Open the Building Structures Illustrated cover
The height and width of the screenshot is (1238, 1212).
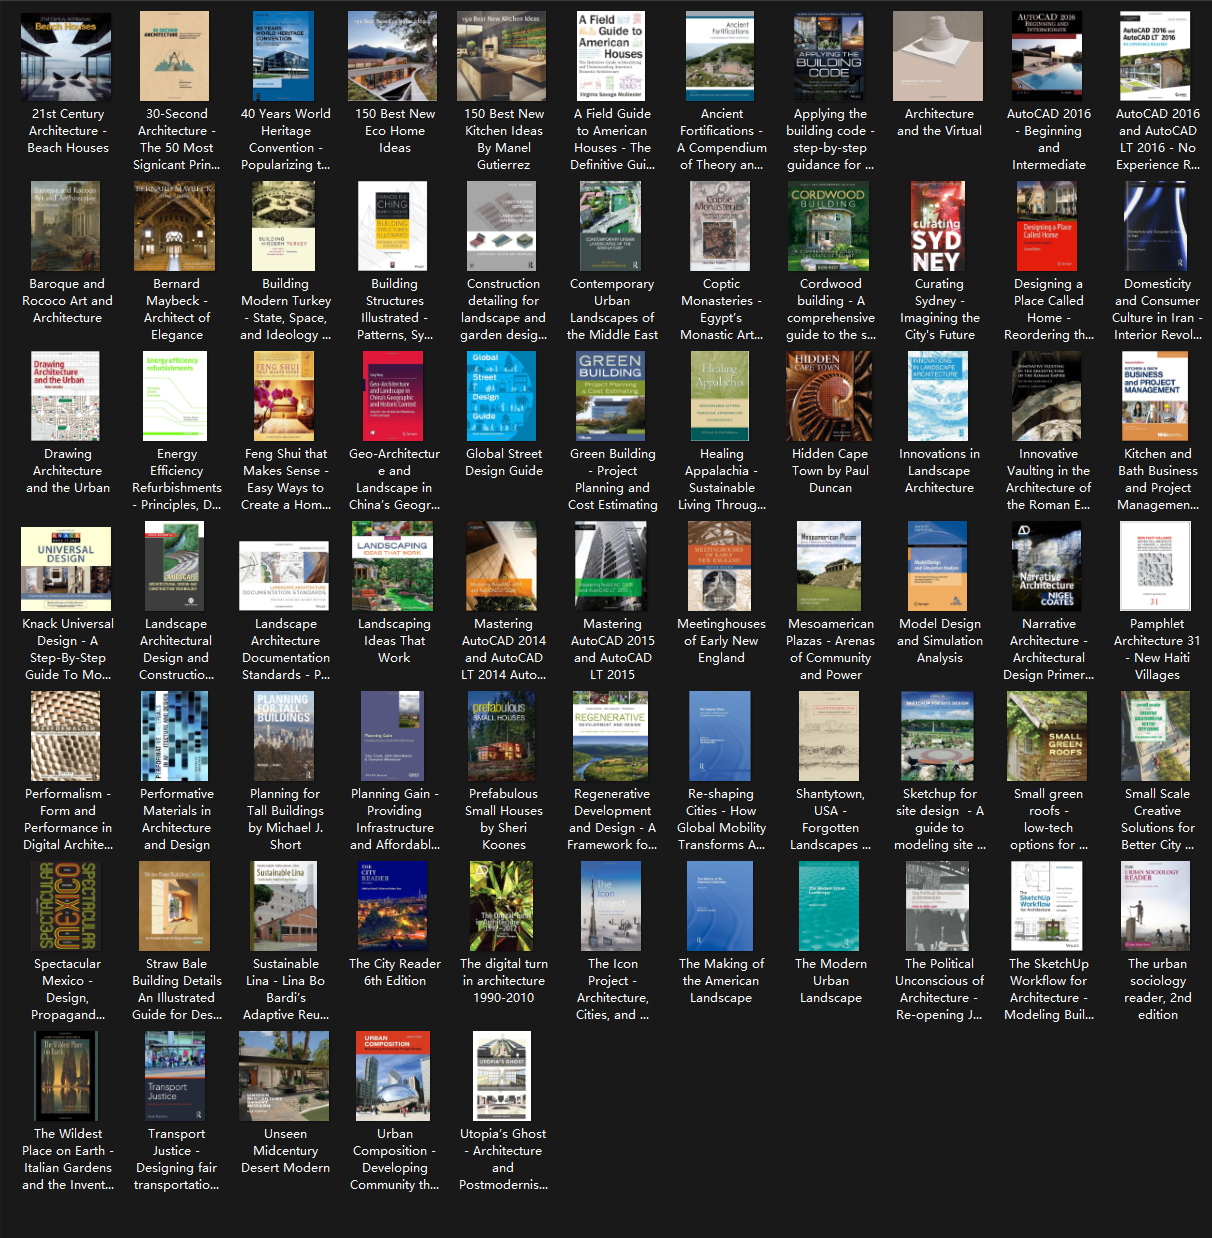[x=393, y=226]
